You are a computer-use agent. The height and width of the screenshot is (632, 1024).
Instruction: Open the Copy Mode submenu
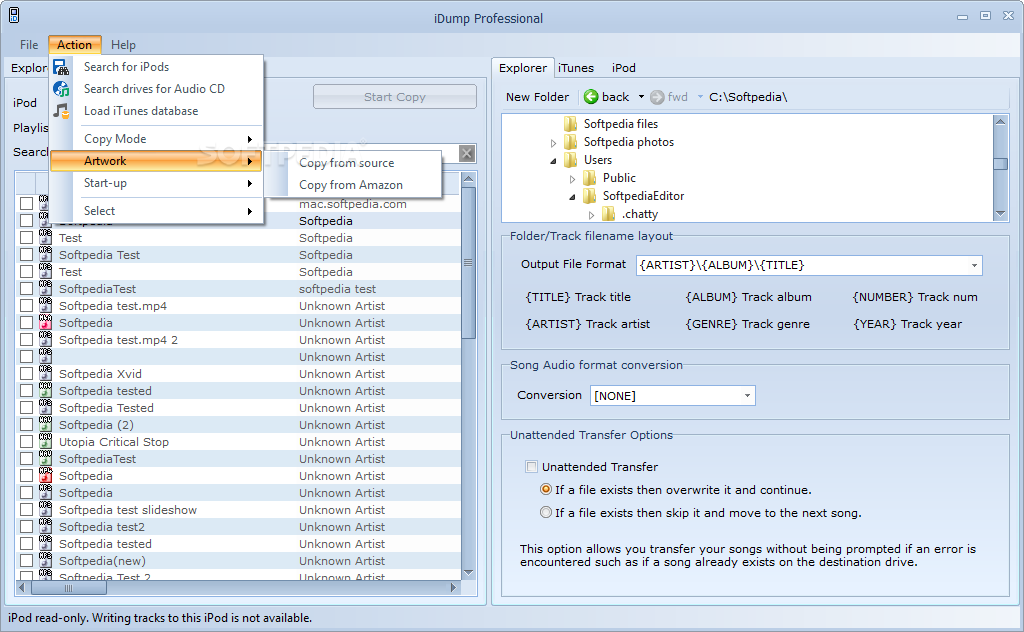157,138
